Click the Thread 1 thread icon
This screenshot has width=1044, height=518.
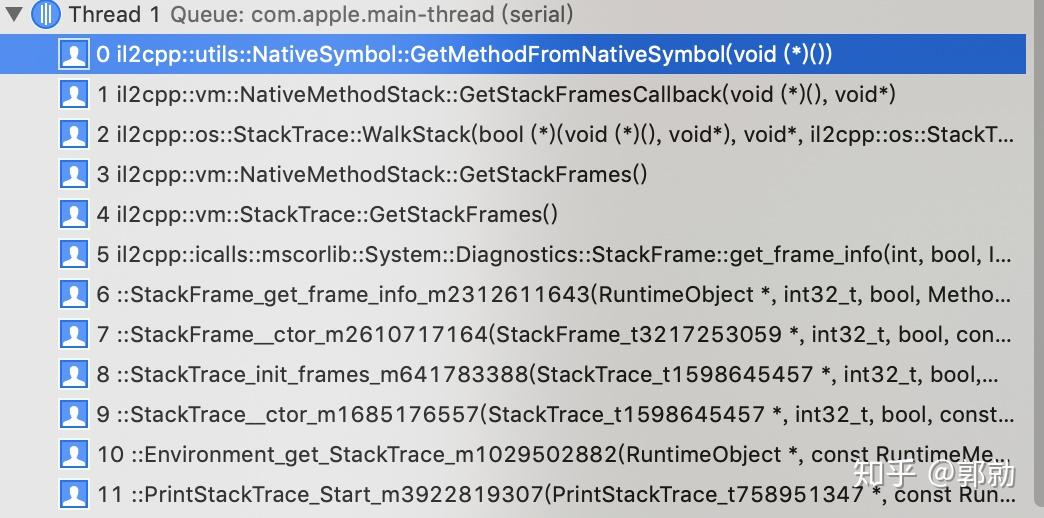[x=46, y=15]
